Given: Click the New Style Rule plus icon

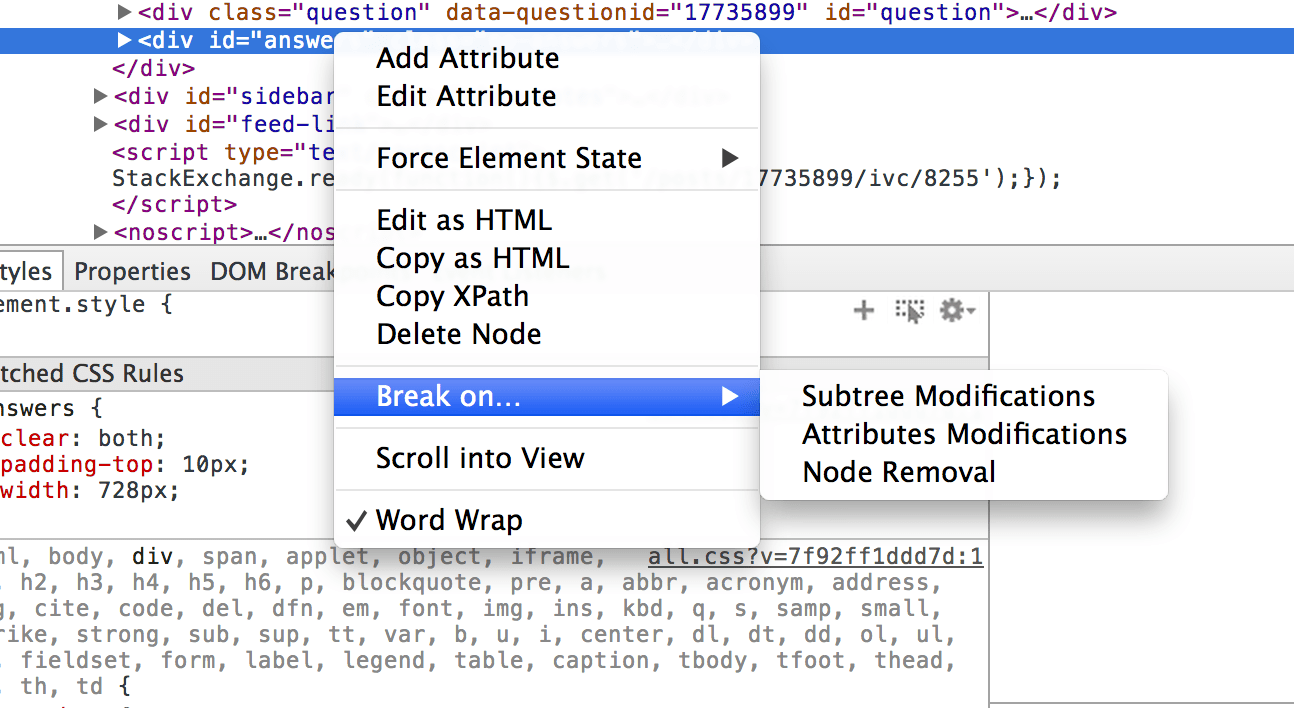Looking at the screenshot, I should coord(863,311).
